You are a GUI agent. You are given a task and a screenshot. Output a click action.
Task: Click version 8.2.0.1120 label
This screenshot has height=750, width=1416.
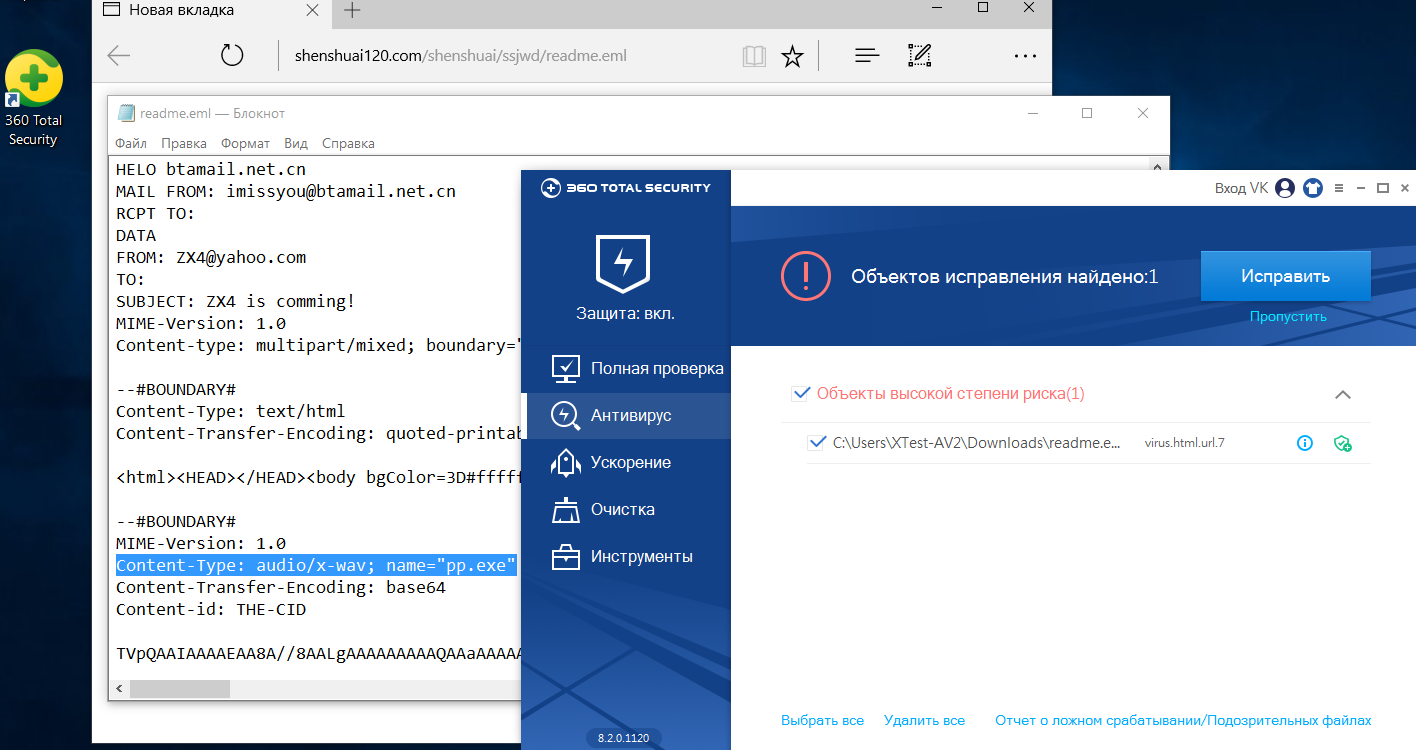click(x=623, y=738)
